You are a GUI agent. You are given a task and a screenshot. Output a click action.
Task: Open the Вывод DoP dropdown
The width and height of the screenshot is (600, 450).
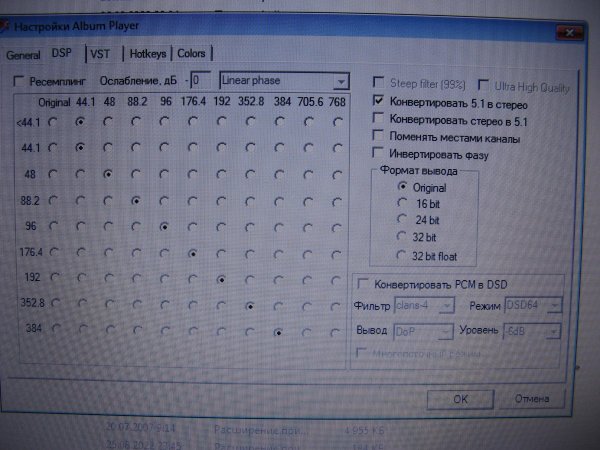[x=423, y=331]
